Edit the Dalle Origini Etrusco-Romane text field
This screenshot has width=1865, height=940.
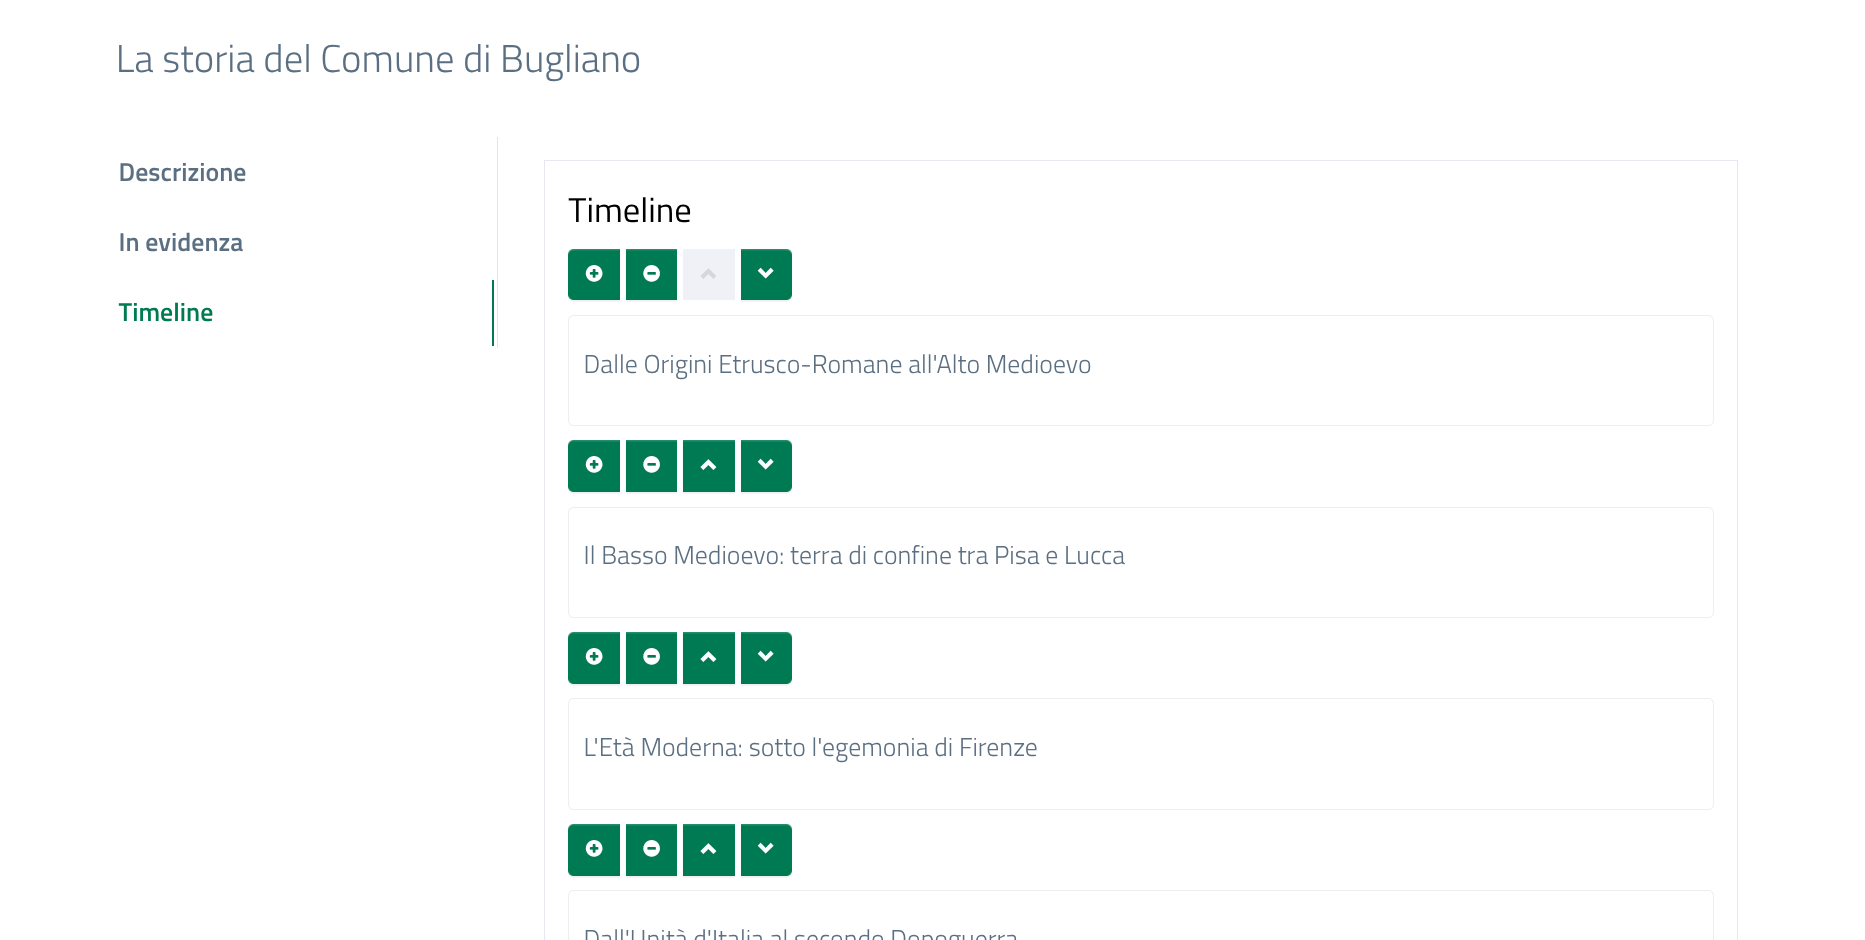(1140, 370)
